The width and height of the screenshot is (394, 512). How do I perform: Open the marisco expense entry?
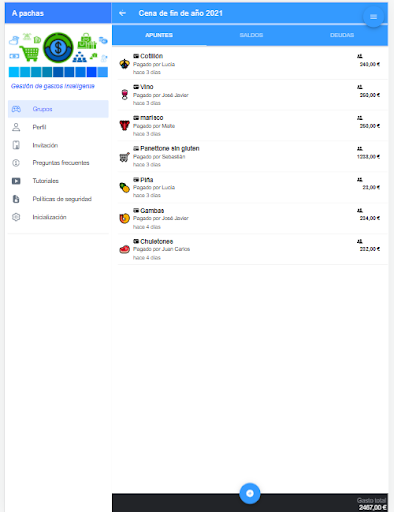[x=252, y=126]
